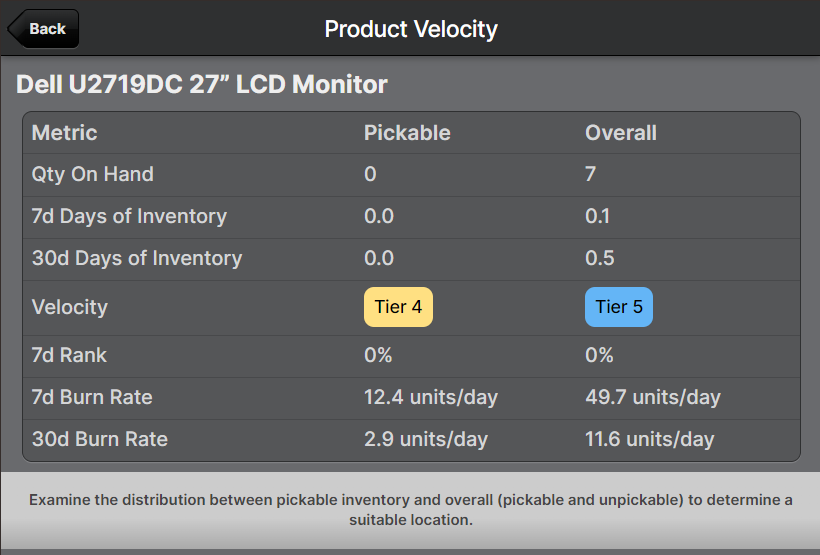
Task: Click the overall Qty On Hand value 7
Action: [591, 174]
